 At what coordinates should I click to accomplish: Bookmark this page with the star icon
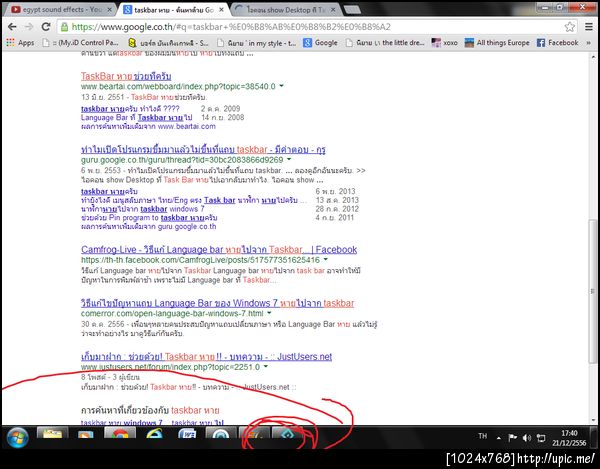(x=569, y=27)
